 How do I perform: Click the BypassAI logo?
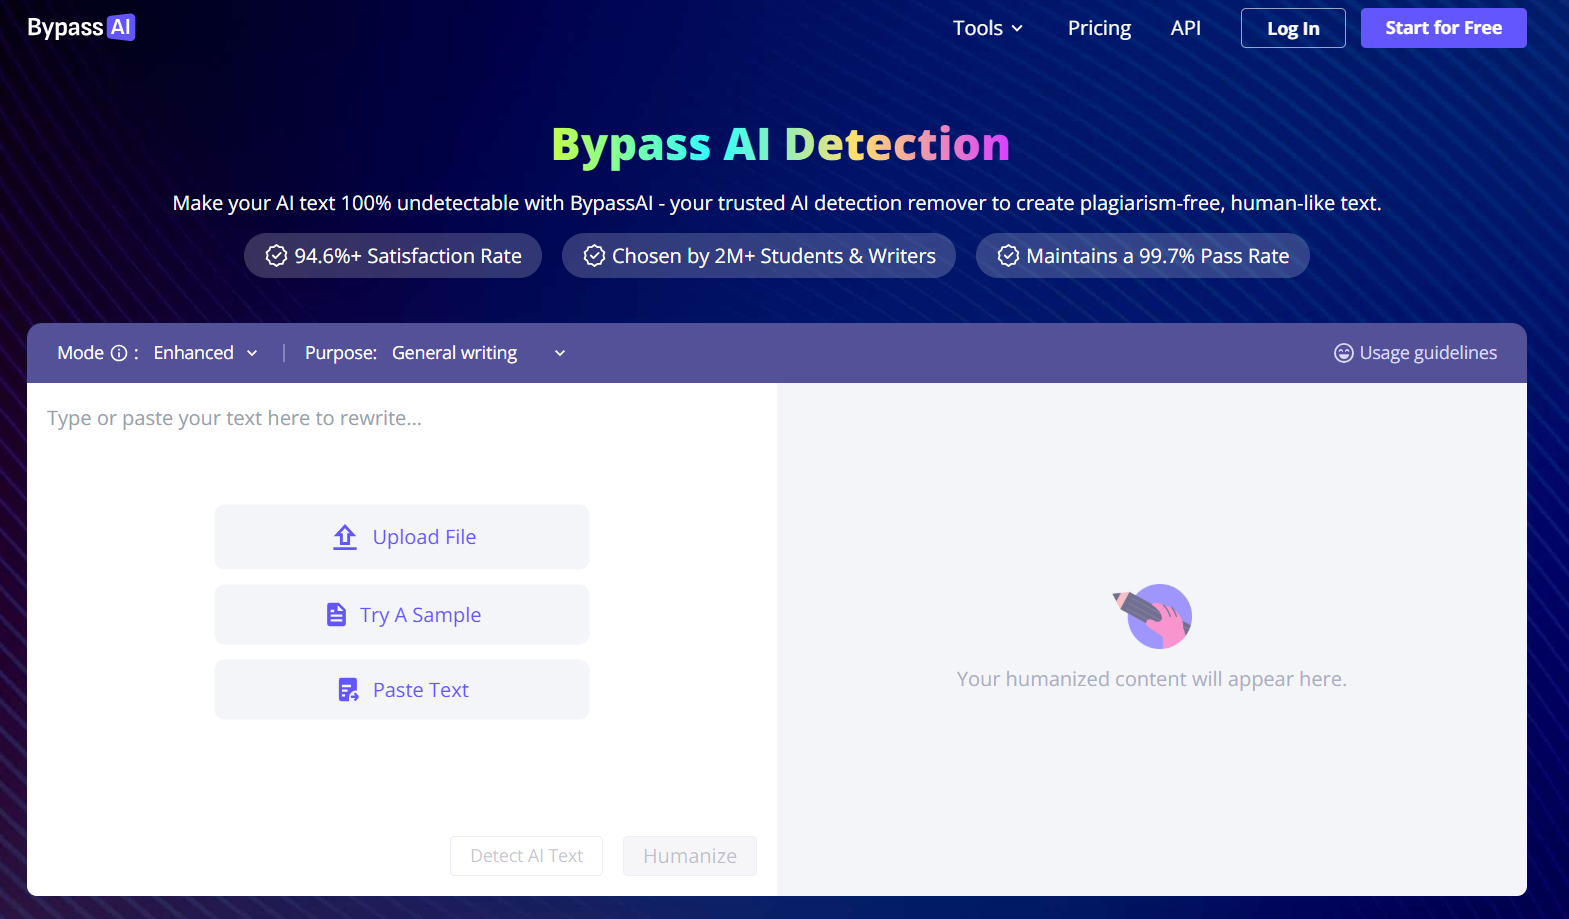click(81, 28)
